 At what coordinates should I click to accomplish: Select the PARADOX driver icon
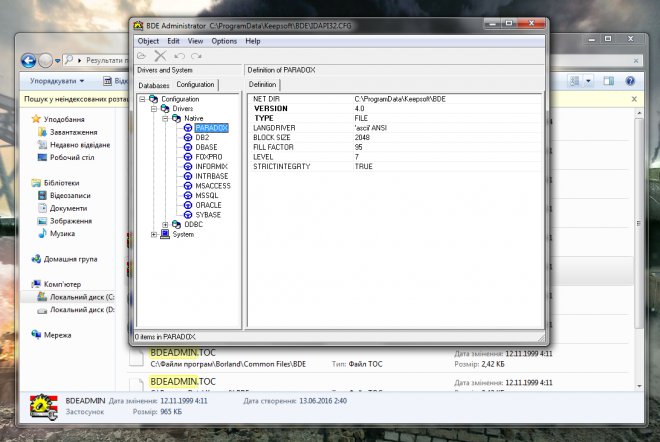point(188,128)
